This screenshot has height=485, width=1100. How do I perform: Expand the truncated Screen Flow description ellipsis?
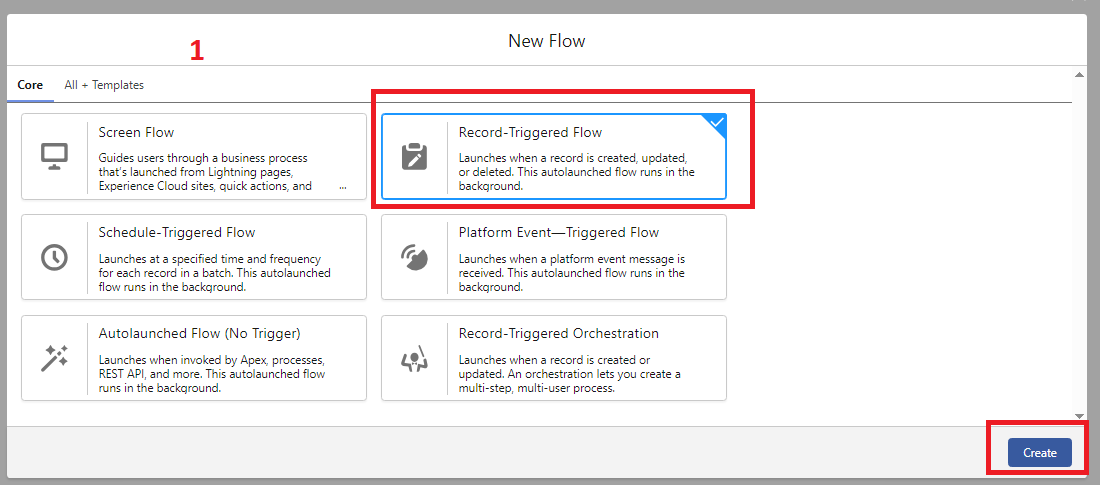pyautogui.click(x=343, y=186)
